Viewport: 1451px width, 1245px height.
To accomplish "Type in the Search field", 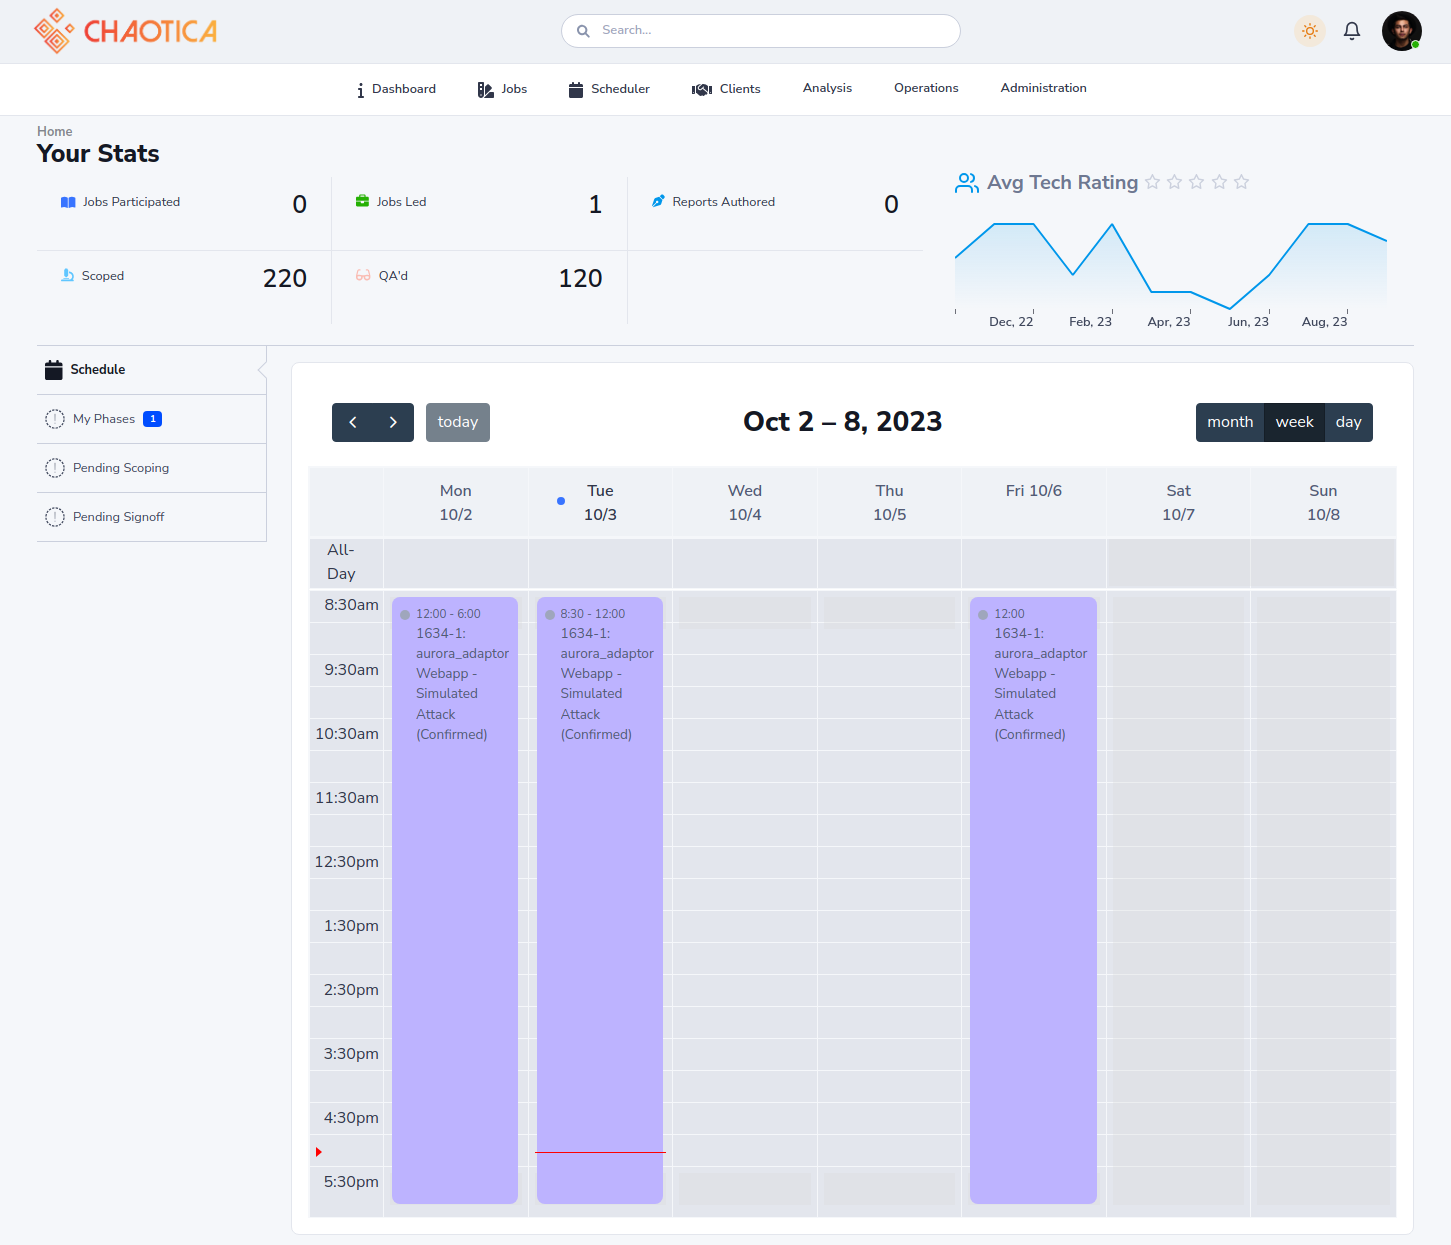I will (770, 31).
